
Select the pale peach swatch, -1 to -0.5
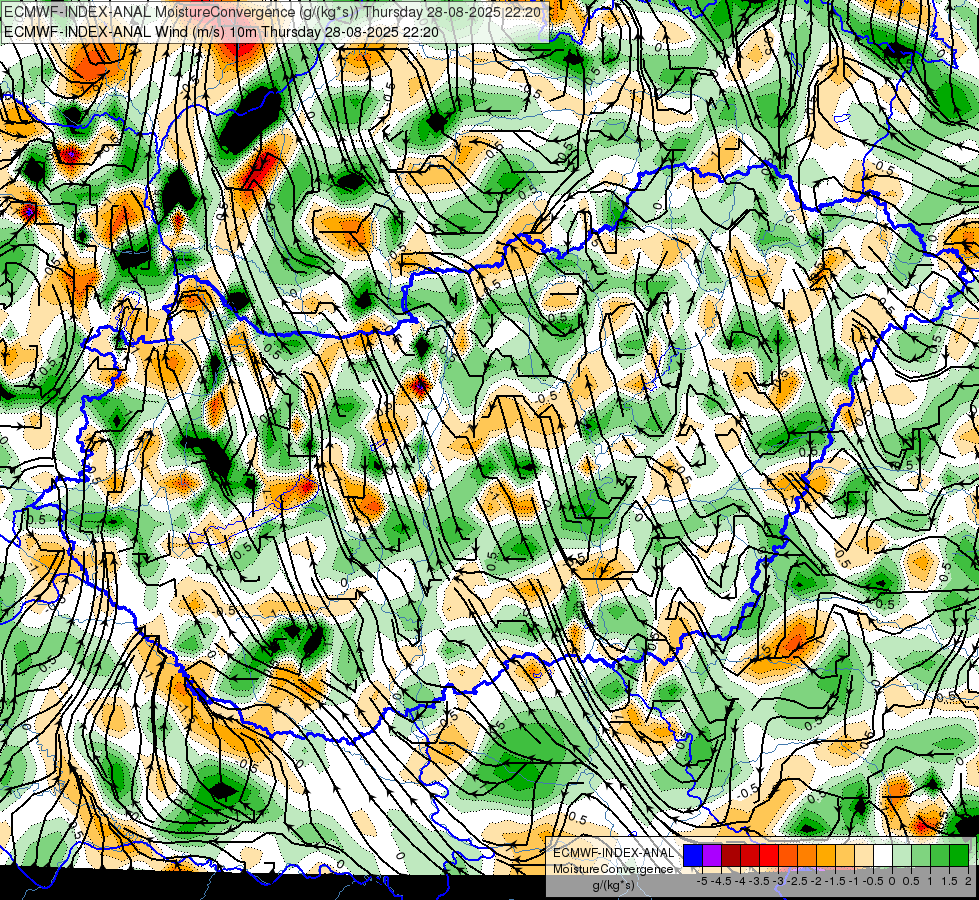pyautogui.click(x=864, y=856)
